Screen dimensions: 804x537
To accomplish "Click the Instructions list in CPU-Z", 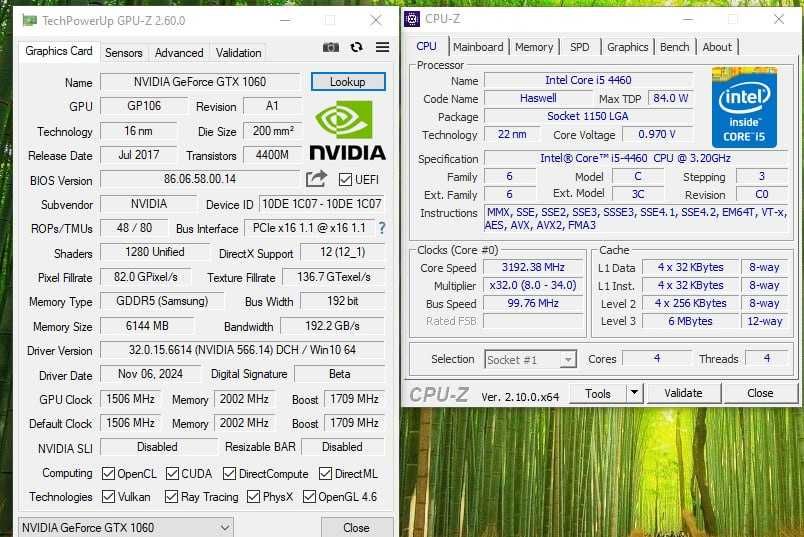I will click(x=636, y=219).
